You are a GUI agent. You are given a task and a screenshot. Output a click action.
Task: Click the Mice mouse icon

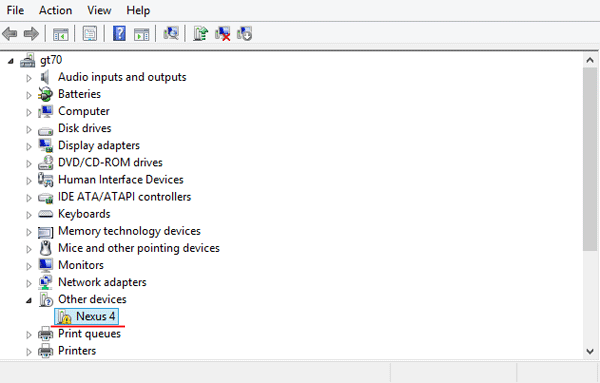[x=46, y=248]
